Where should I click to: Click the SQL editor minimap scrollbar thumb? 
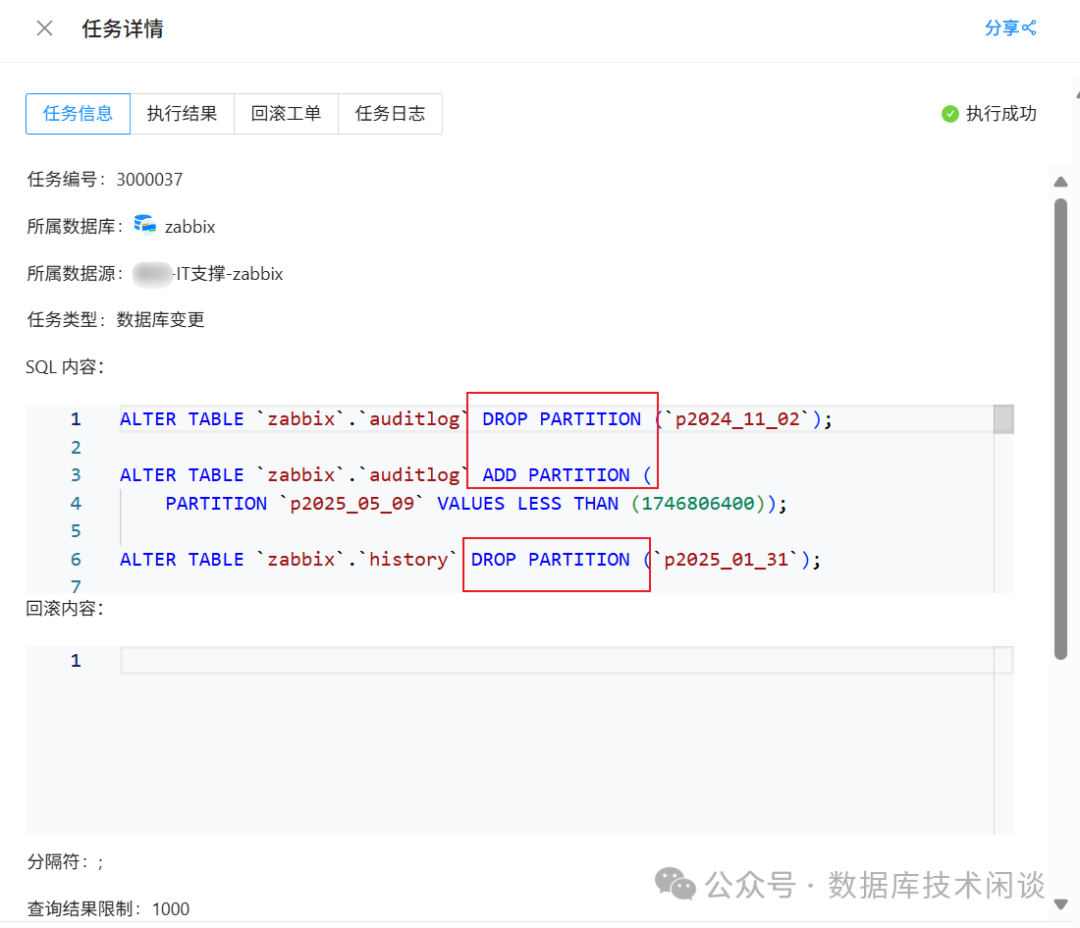pos(1004,419)
